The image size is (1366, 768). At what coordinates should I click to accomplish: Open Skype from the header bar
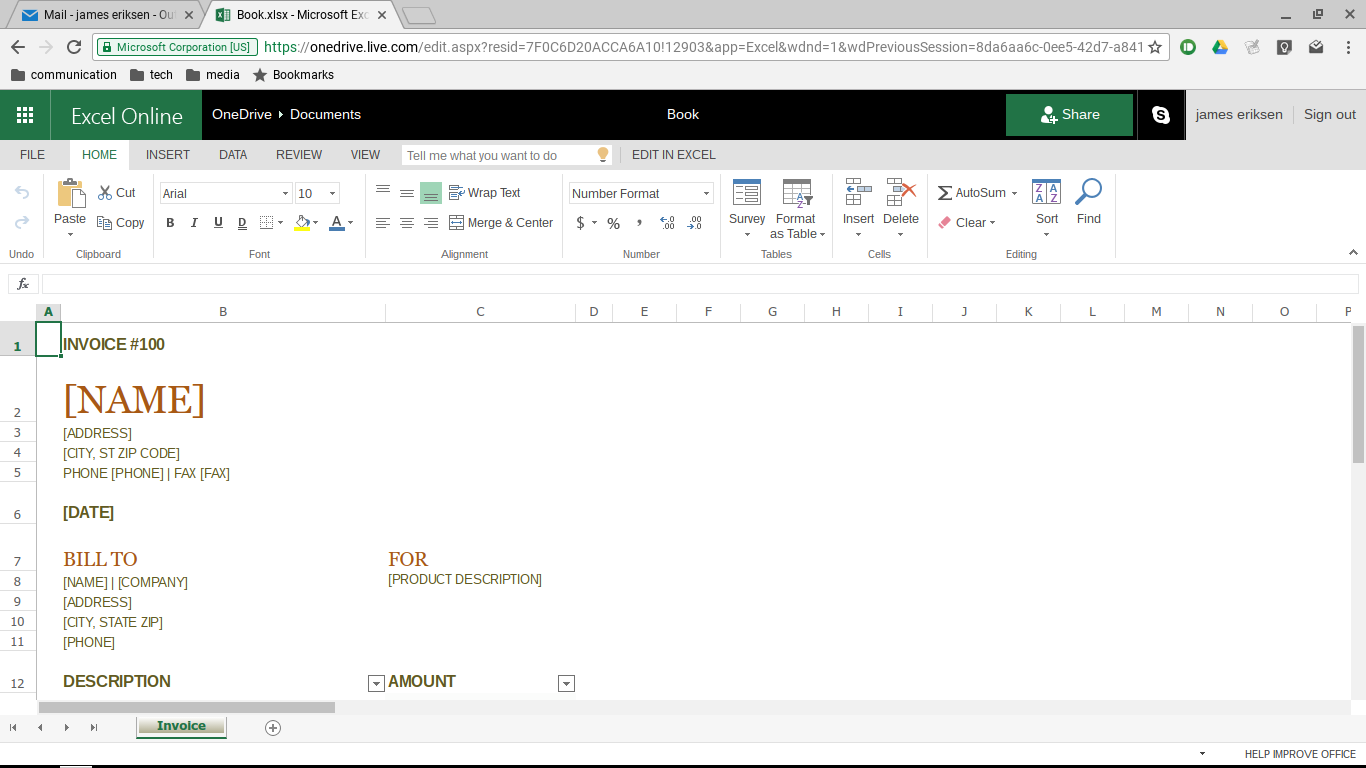click(x=1161, y=115)
